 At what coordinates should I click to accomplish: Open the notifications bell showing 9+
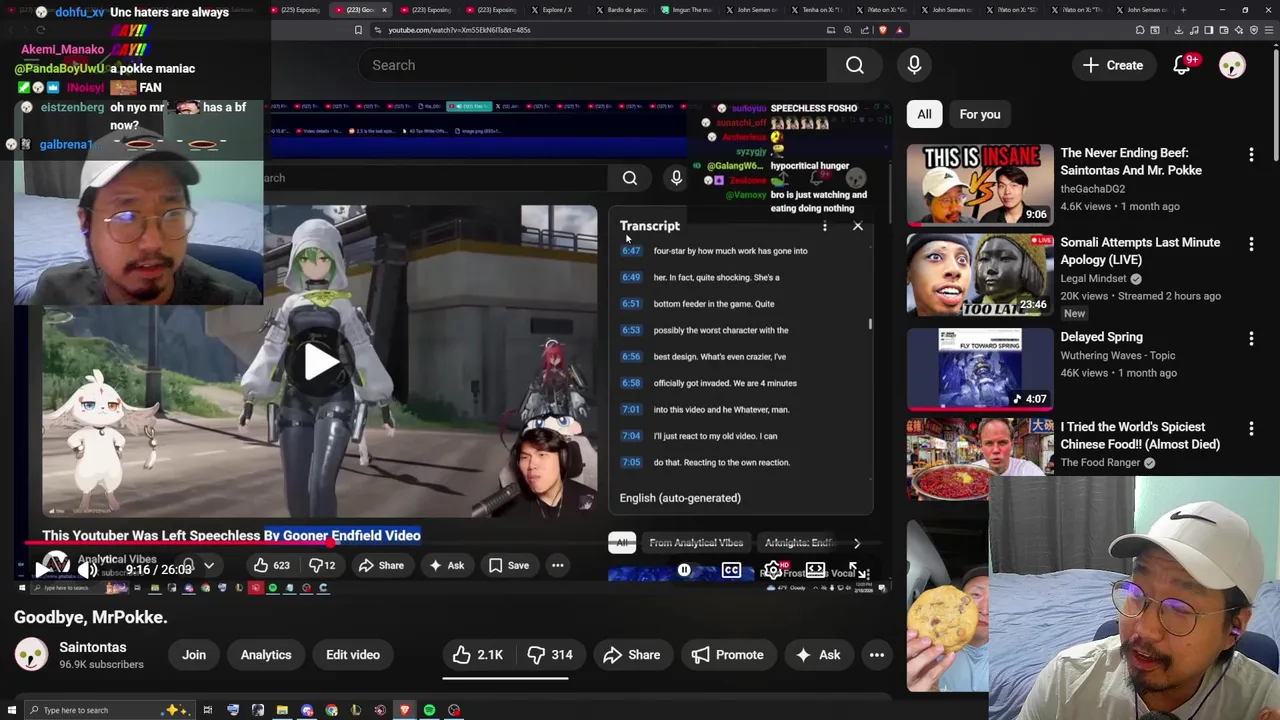pos(1182,65)
